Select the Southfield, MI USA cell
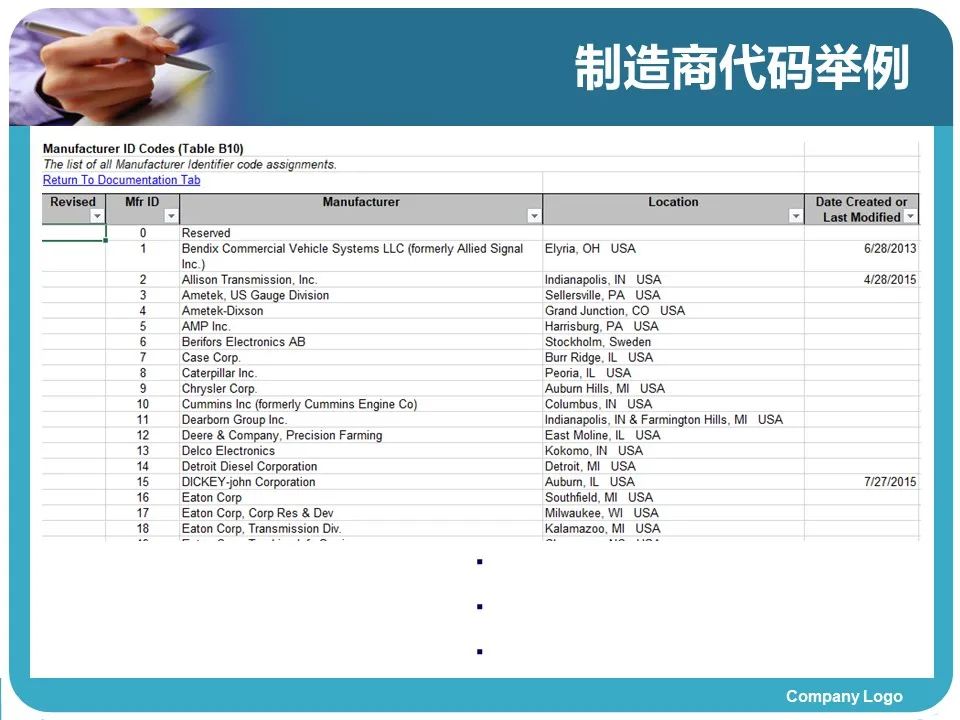The image size is (960, 720). (673, 498)
